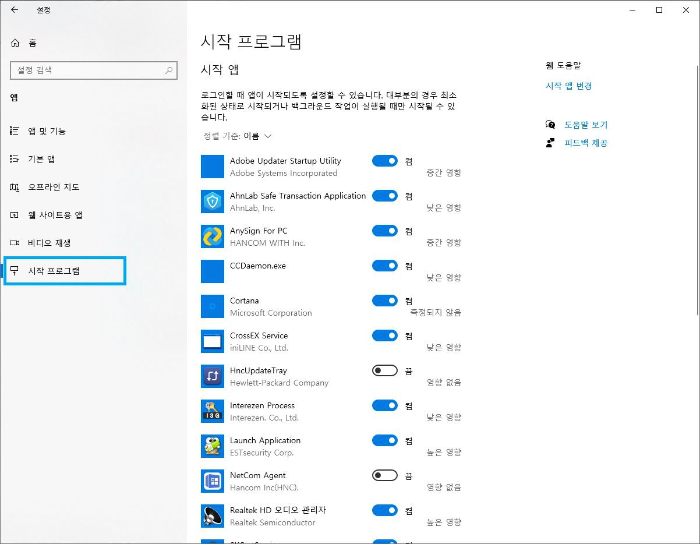The height and width of the screenshot is (544, 700).
Task: Click the search magnifier icon
Action: pos(169,70)
